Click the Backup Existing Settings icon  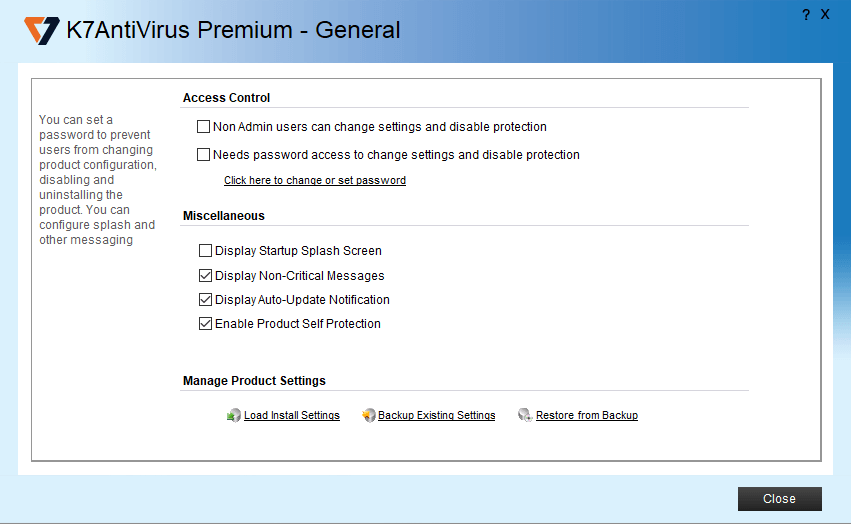click(368, 416)
